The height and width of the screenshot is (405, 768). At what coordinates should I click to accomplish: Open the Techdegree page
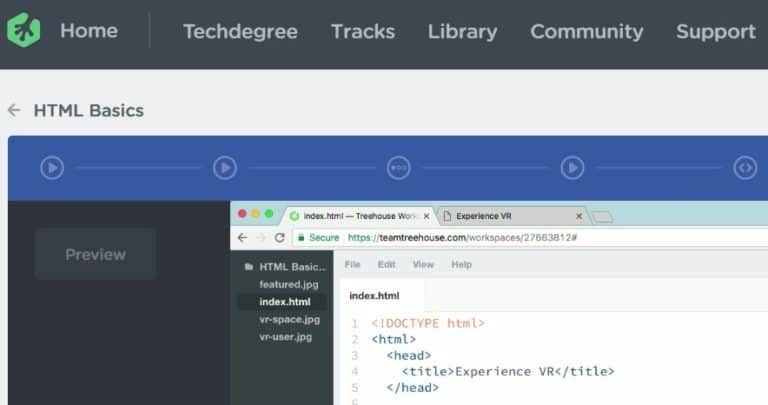(x=240, y=32)
